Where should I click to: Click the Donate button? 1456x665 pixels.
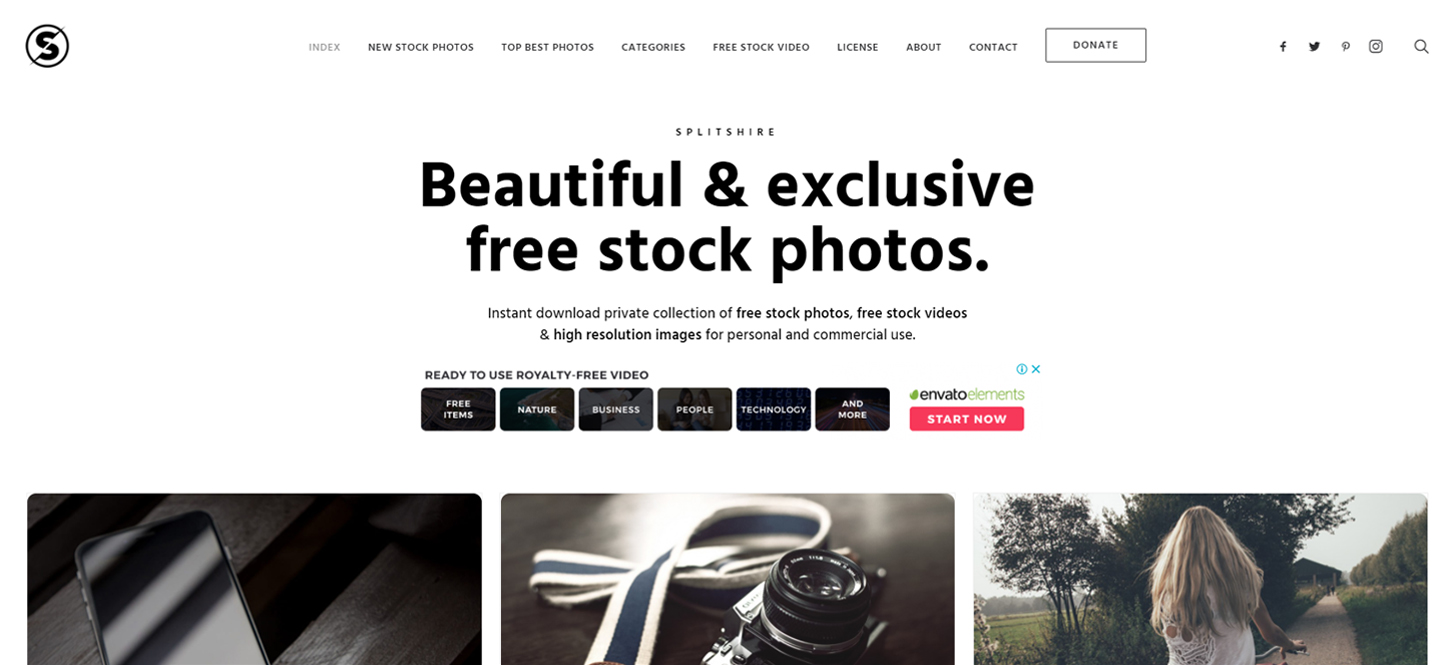point(1096,45)
